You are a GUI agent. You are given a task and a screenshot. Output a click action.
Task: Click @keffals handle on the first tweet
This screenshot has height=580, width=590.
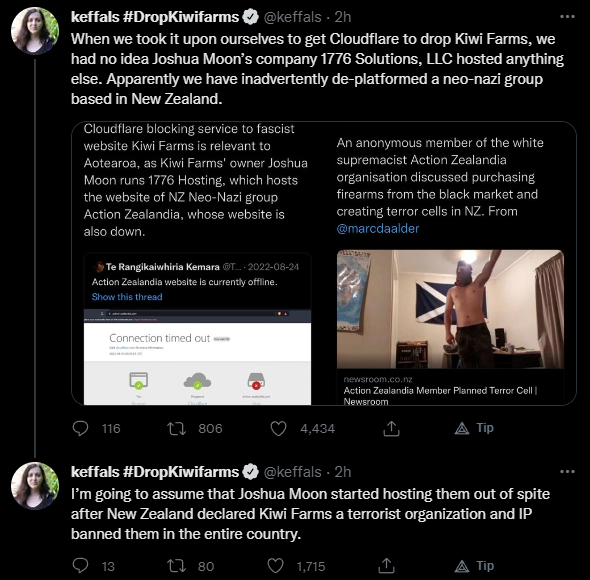[292, 17]
